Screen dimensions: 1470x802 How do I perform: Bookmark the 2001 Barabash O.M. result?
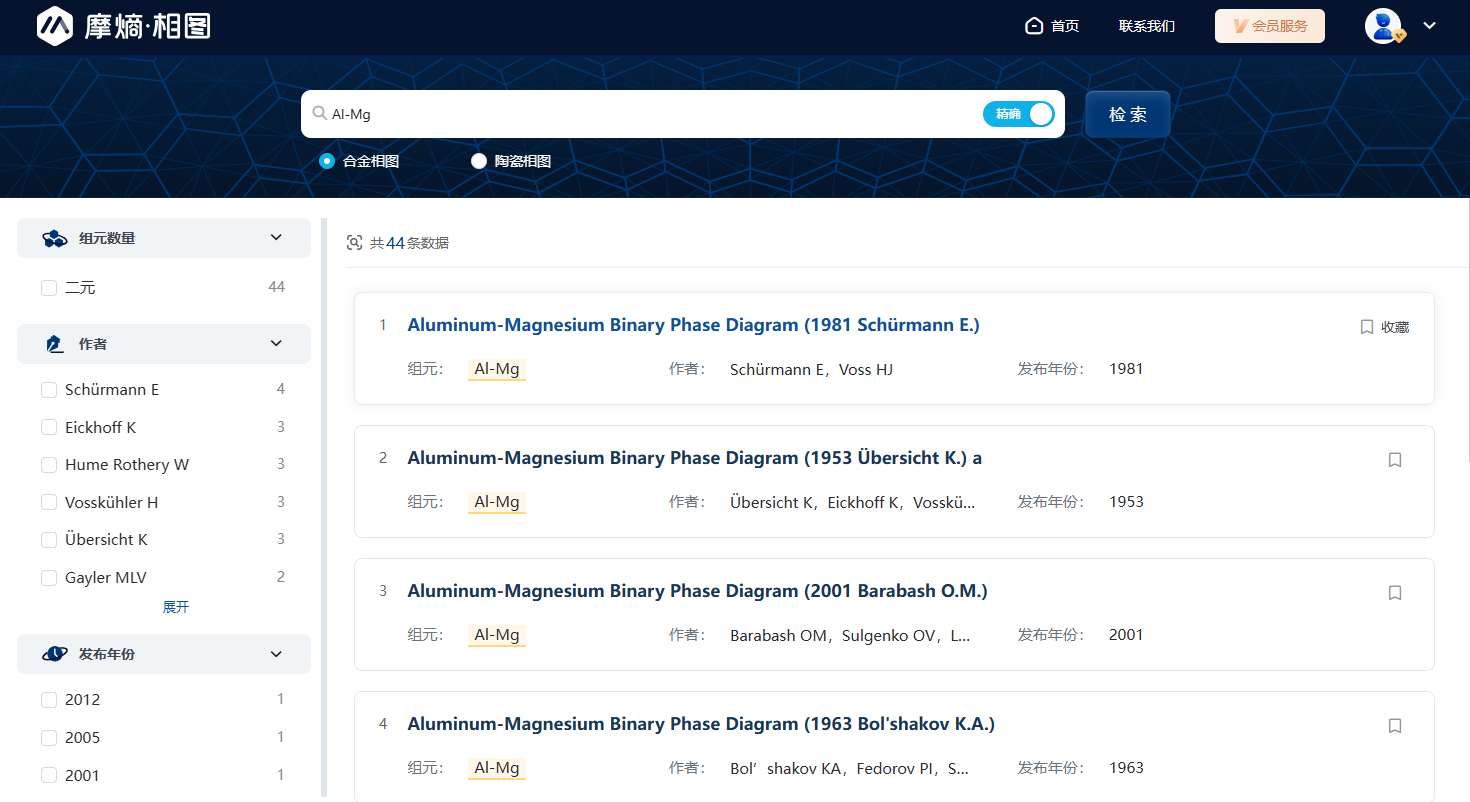[1395, 593]
